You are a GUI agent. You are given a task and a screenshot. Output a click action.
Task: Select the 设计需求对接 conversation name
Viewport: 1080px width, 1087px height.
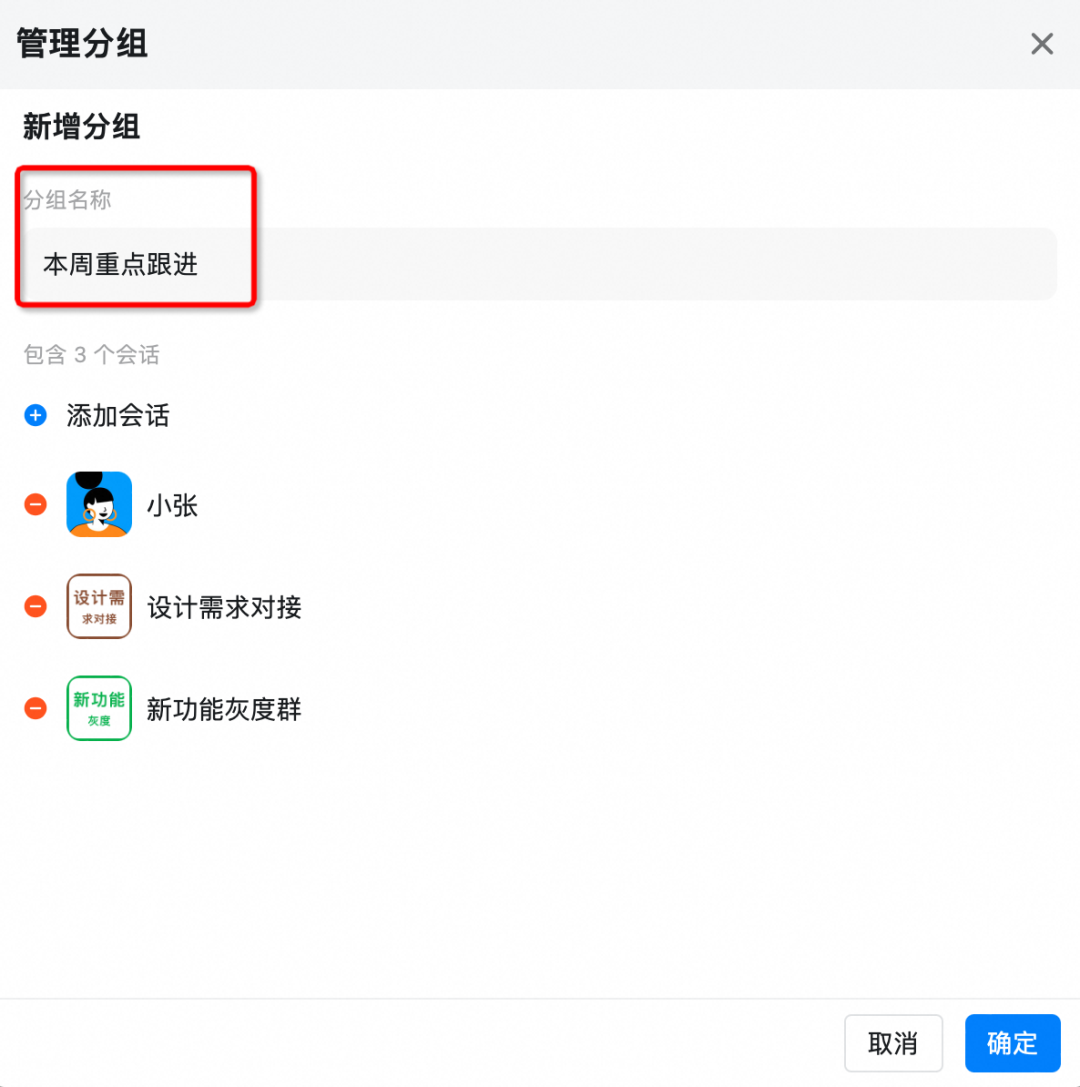point(225,607)
